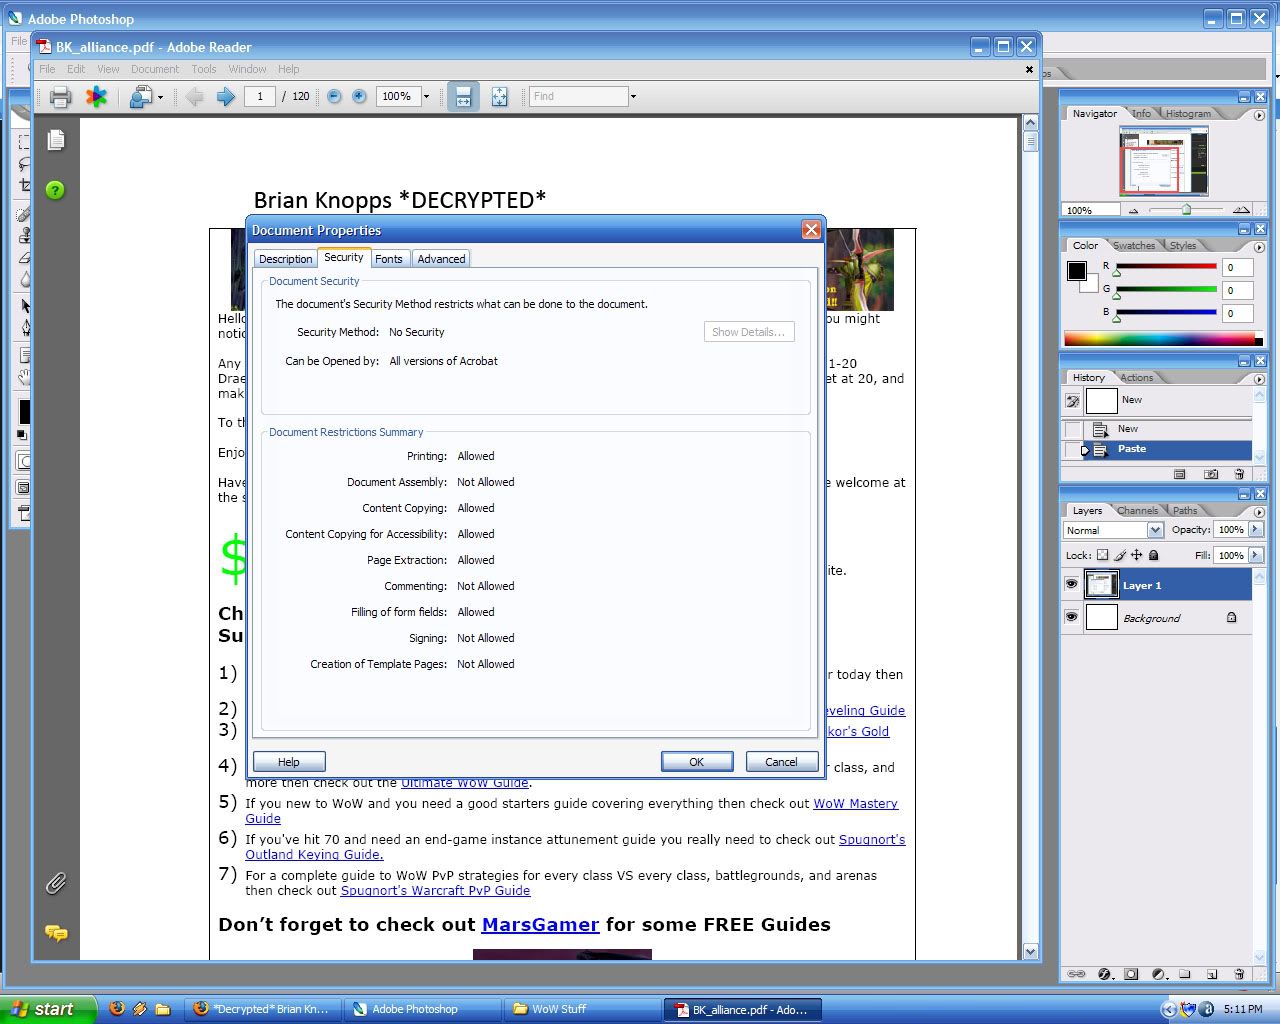
Task: Create new snapshot camera icon in History
Action: pyautogui.click(x=1211, y=474)
